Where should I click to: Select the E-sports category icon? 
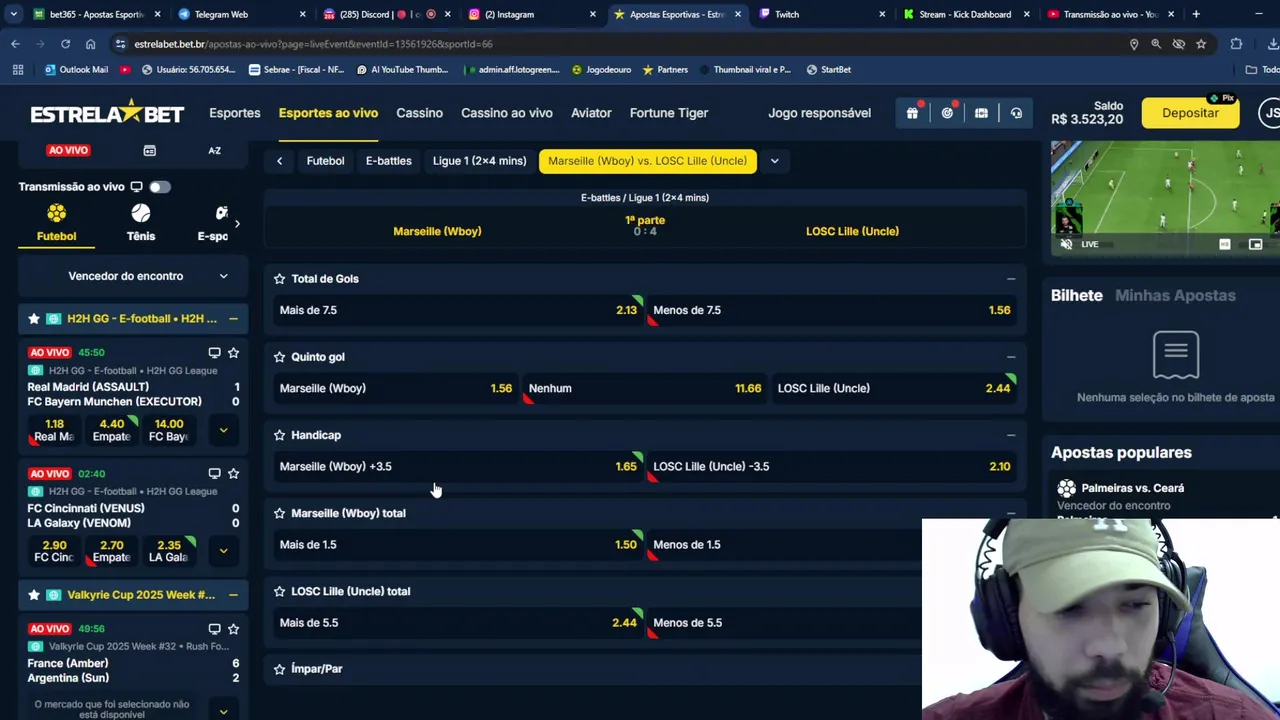(x=215, y=222)
